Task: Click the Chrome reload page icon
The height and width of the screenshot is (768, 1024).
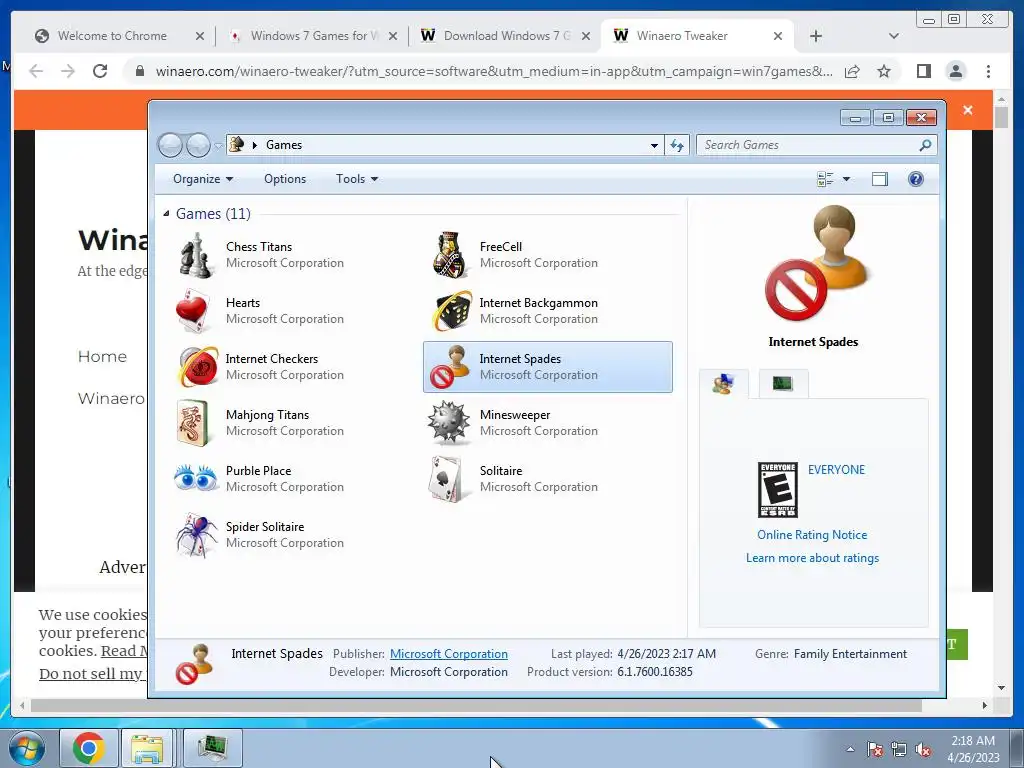Action: pyautogui.click(x=100, y=71)
